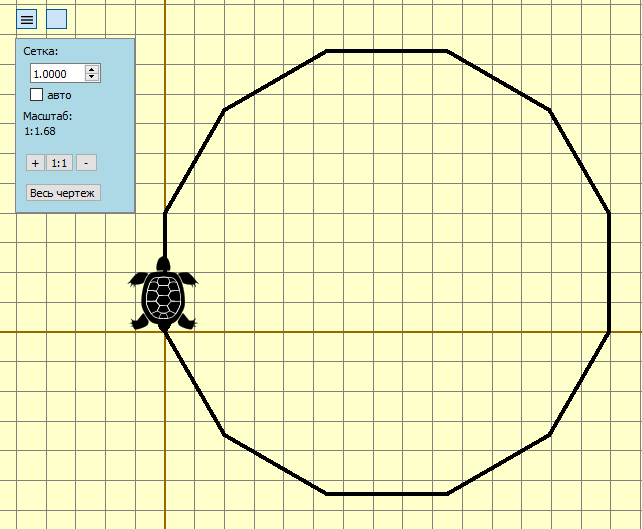Click the bottom horizontal edge of the polygon
The width and height of the screenshot is (642, 529).
point(386,494)
